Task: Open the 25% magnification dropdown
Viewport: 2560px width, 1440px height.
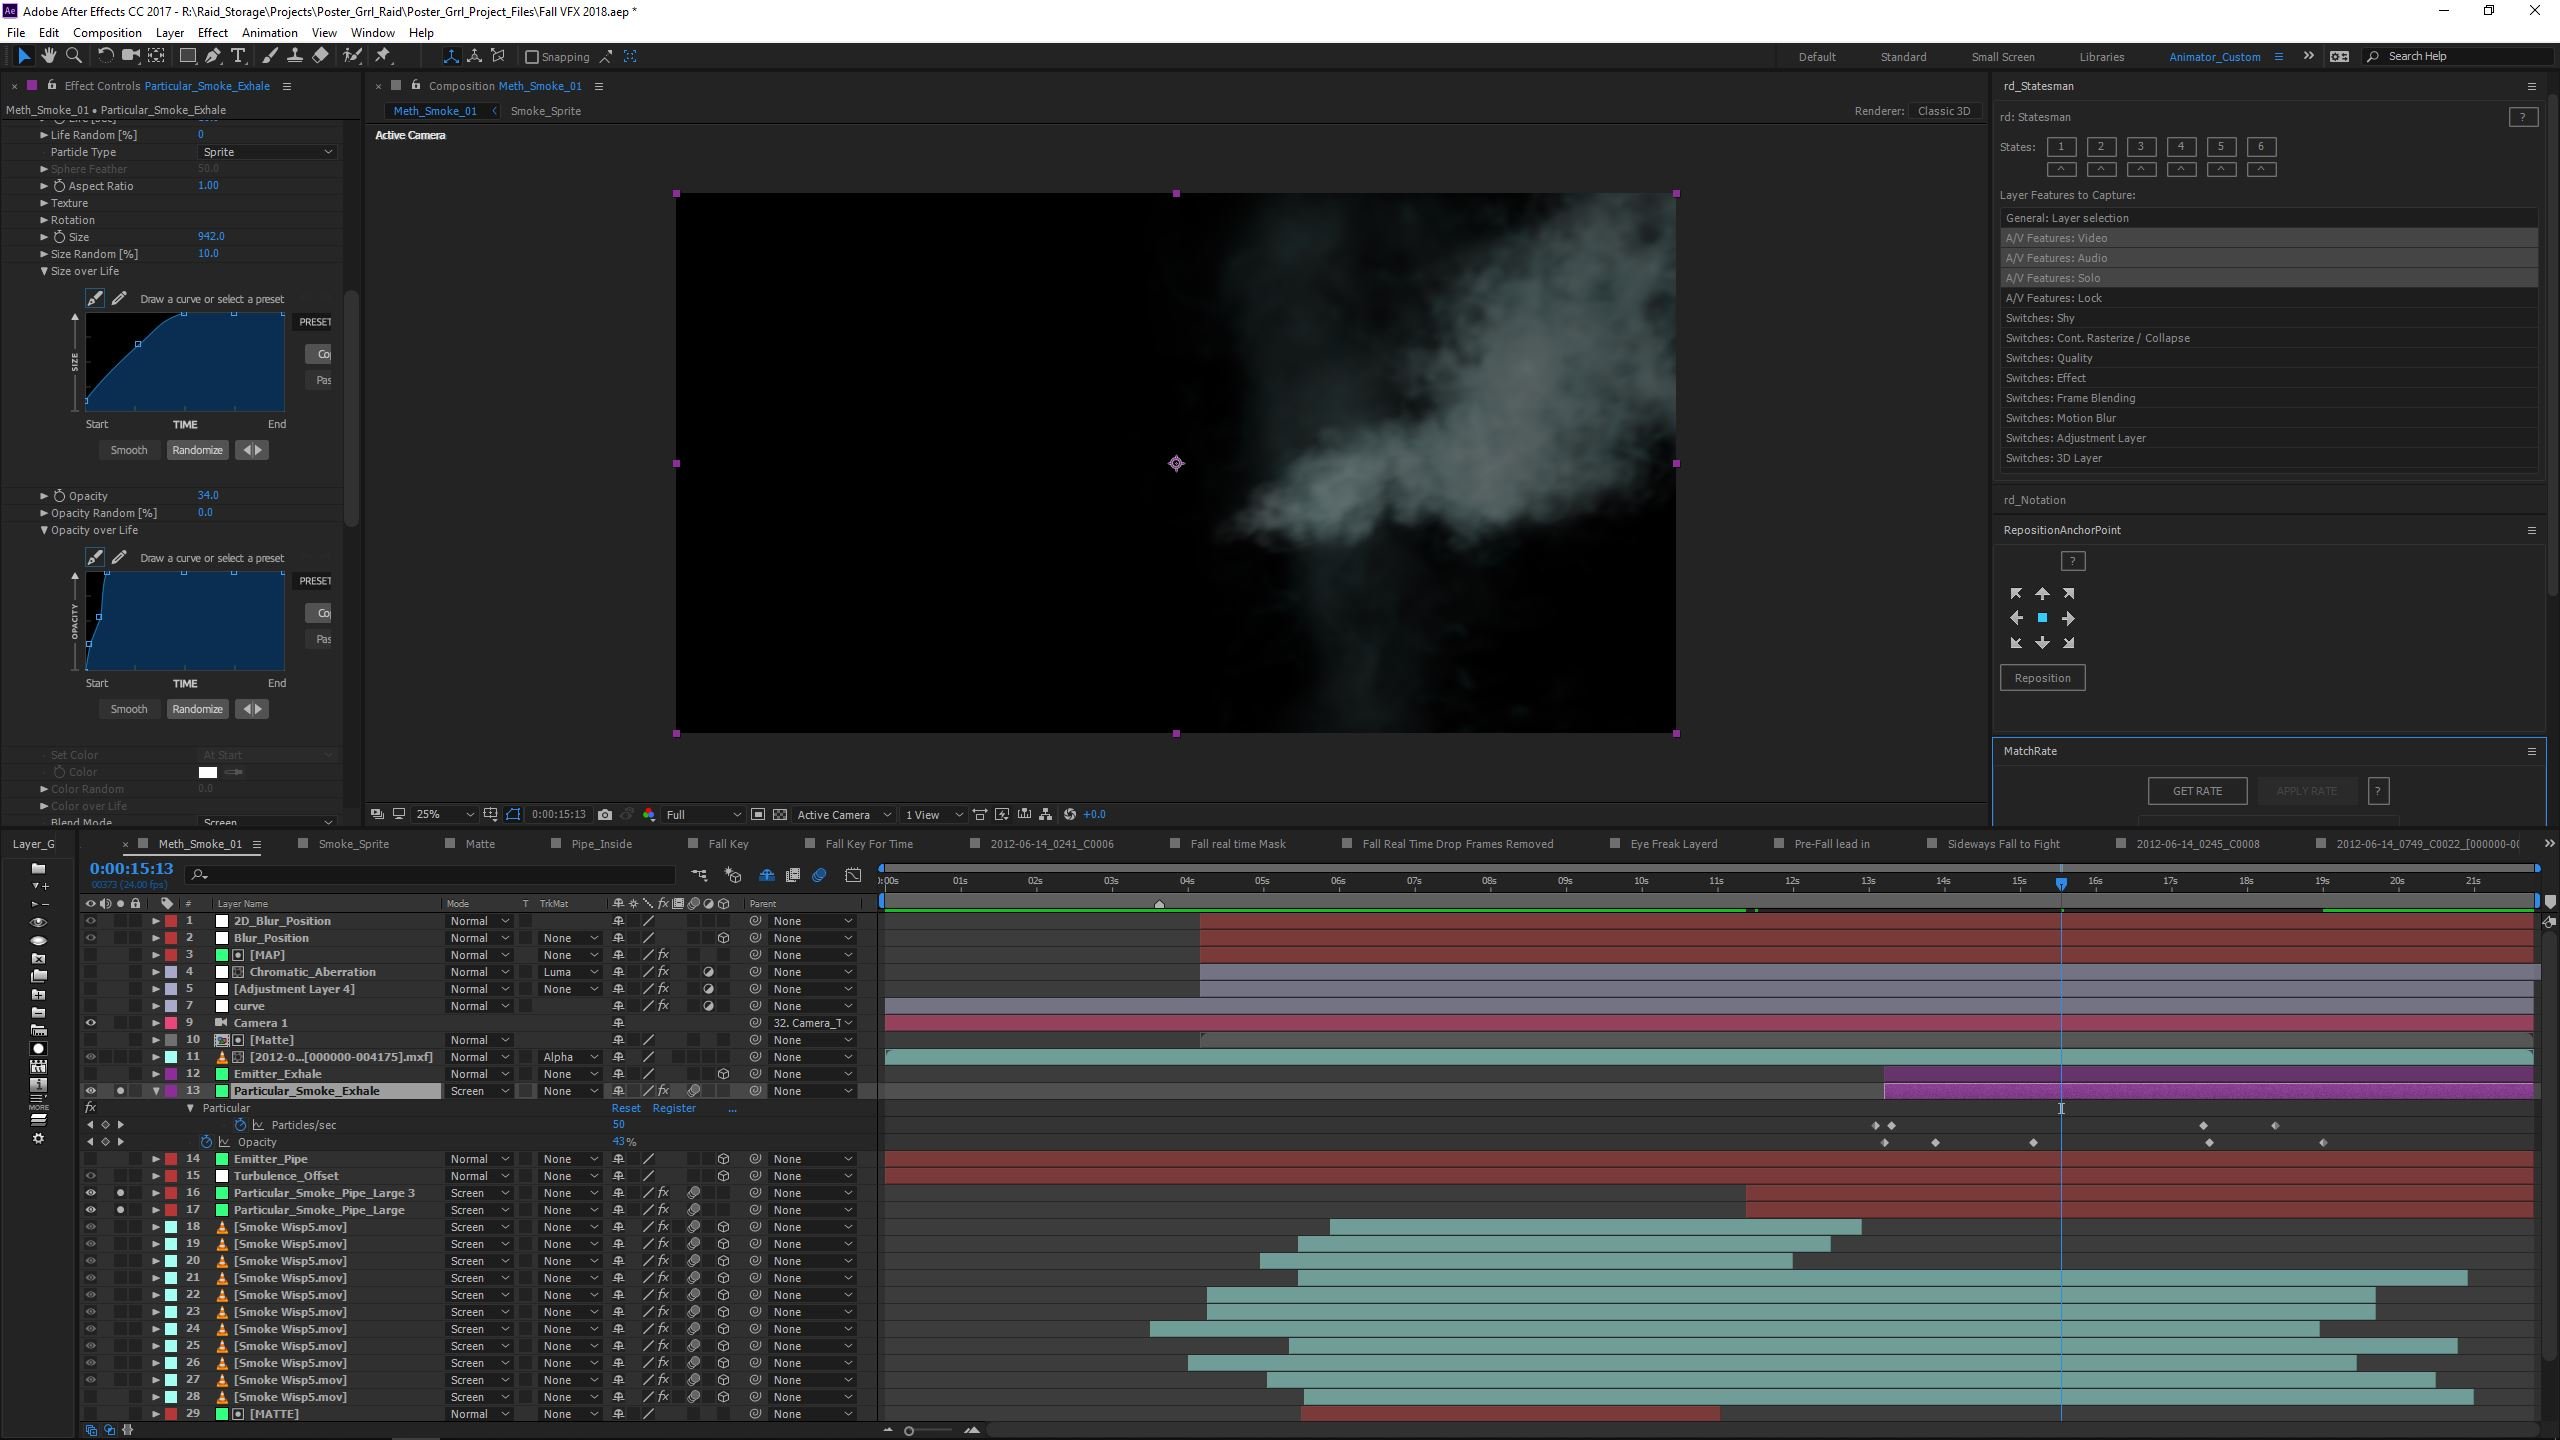Action: coord(443,814)
